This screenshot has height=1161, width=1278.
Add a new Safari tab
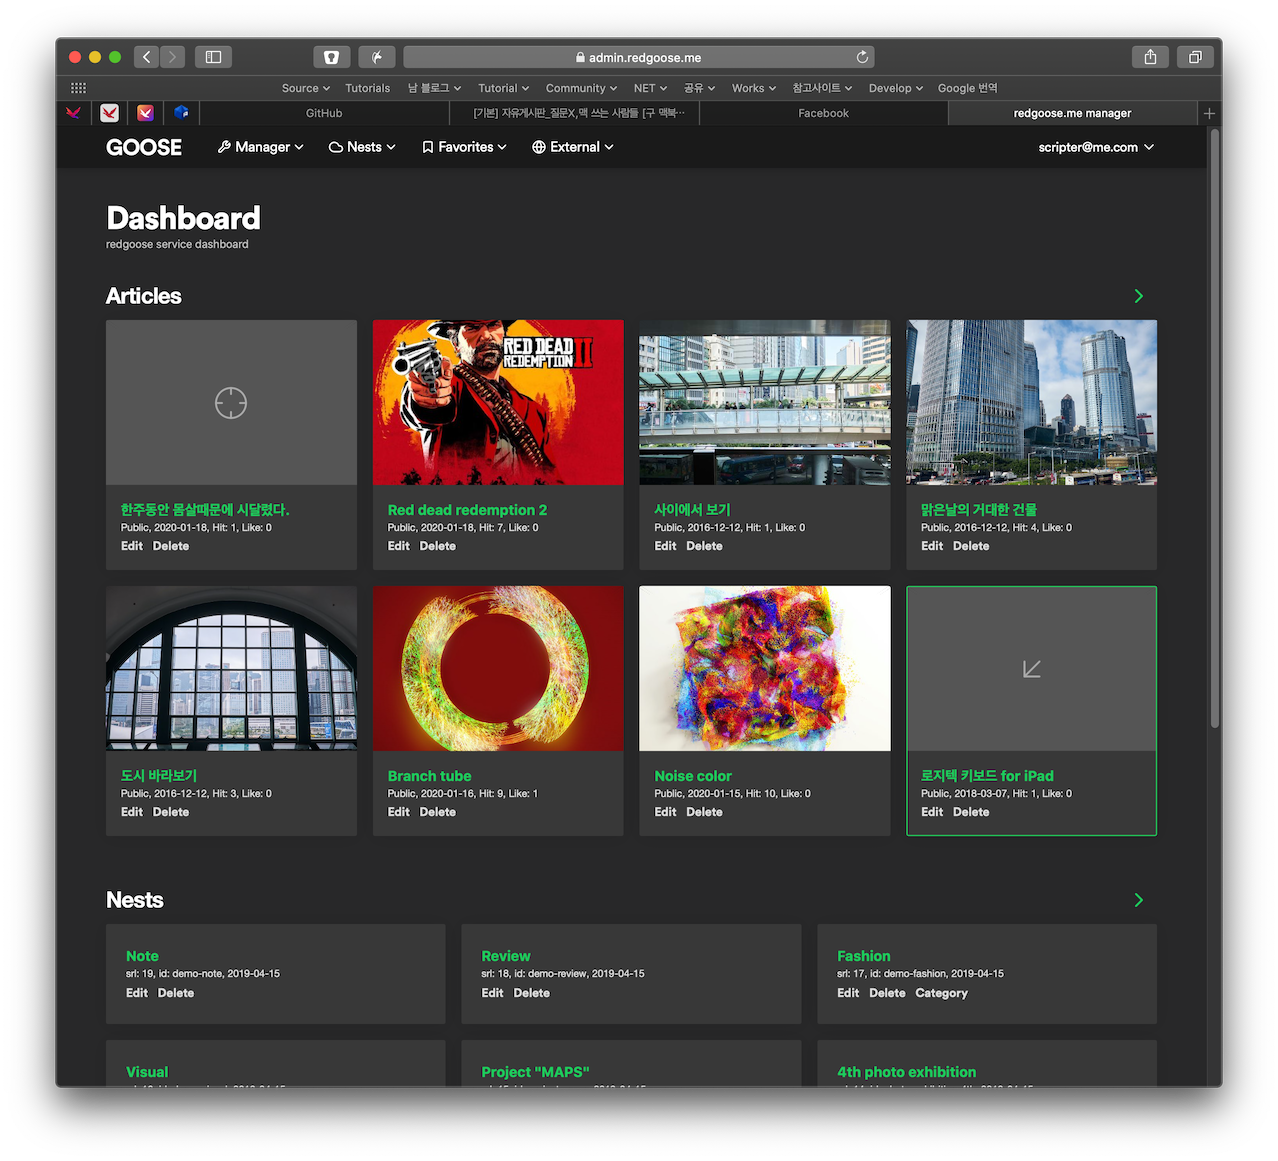point(1209,113)
